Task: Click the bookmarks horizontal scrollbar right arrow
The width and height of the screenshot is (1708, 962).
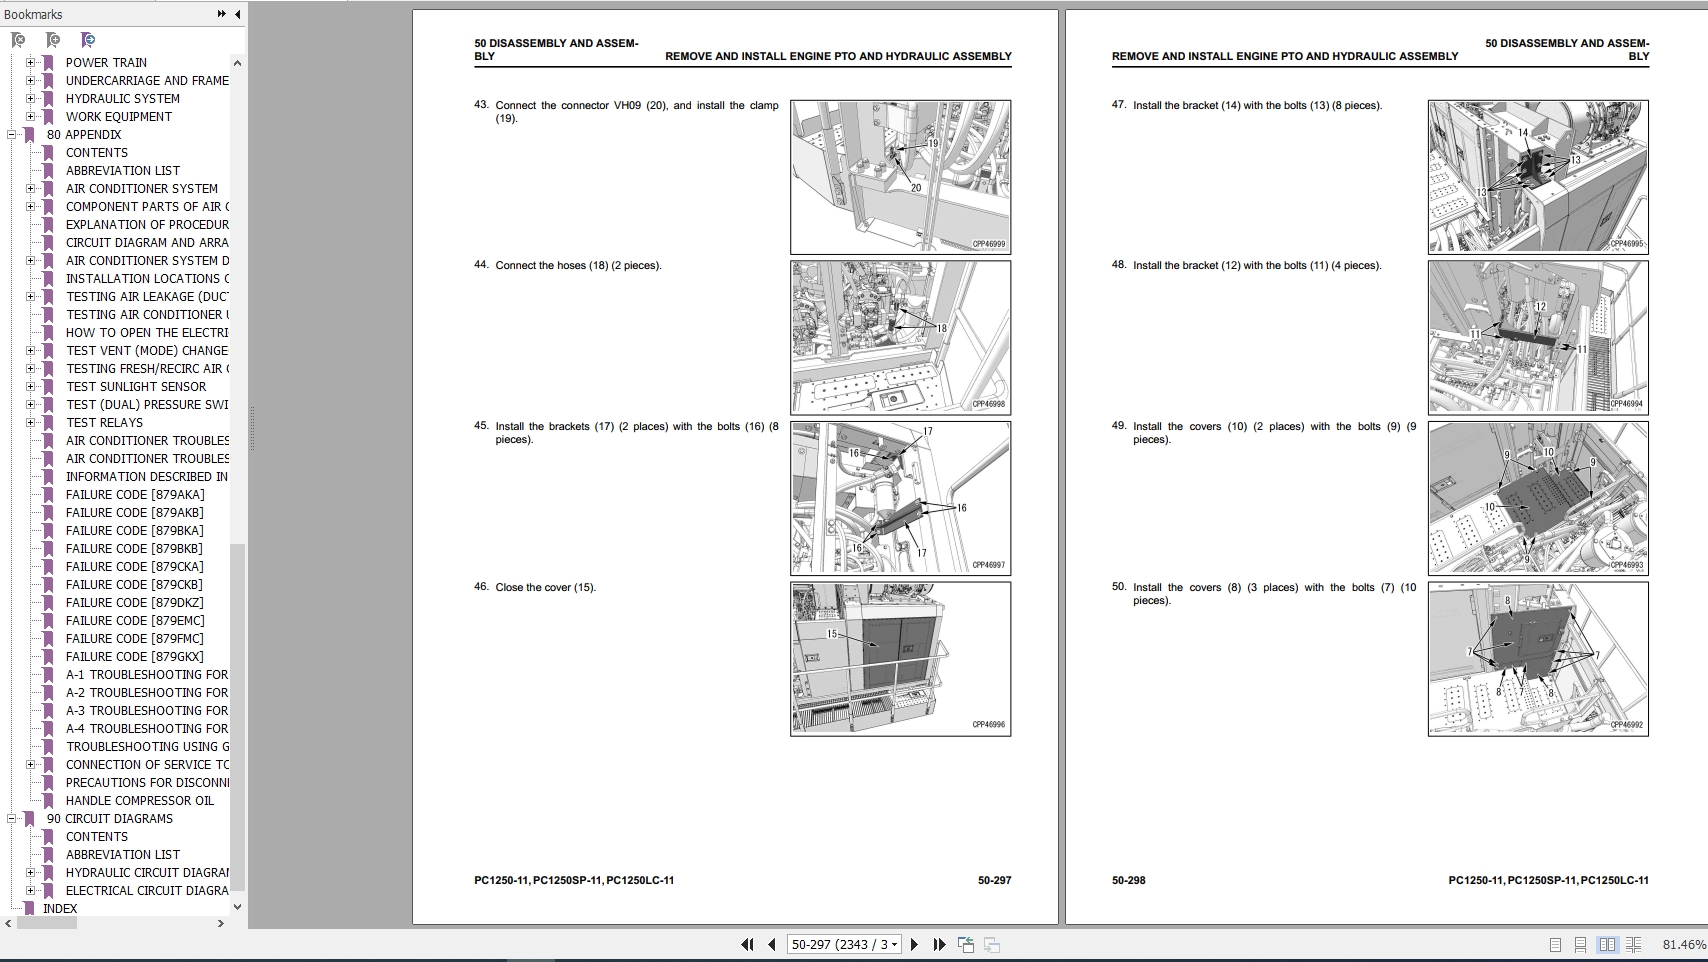Action: pos(221,923)
